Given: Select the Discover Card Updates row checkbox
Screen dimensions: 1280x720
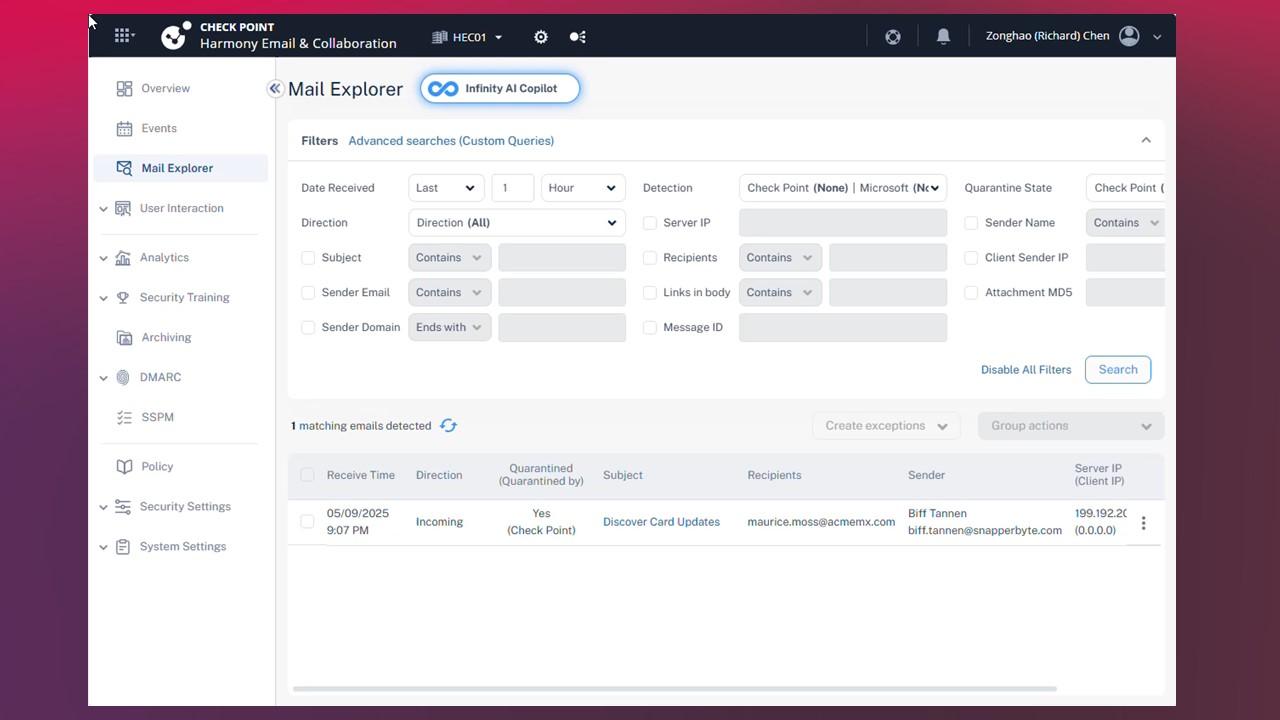Looking at the screenshot, I should pos(307,522).
